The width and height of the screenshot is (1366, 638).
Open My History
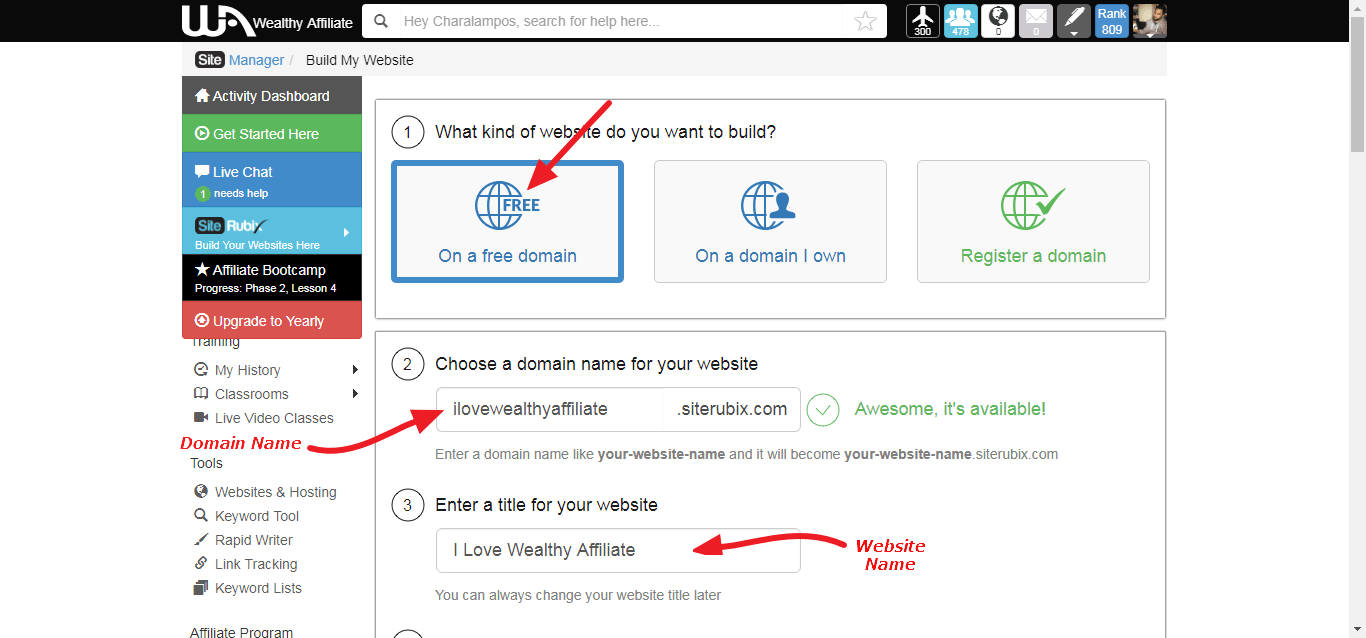coord(247,370)
